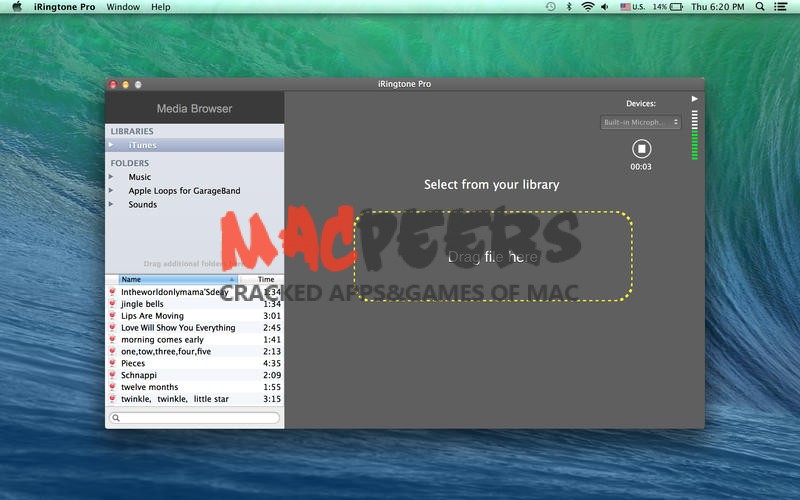Viewport: 800px width, 500px height.
Task: Click the play arrow above the level meter
Action: pyautogui.click(x=694, y=99)
